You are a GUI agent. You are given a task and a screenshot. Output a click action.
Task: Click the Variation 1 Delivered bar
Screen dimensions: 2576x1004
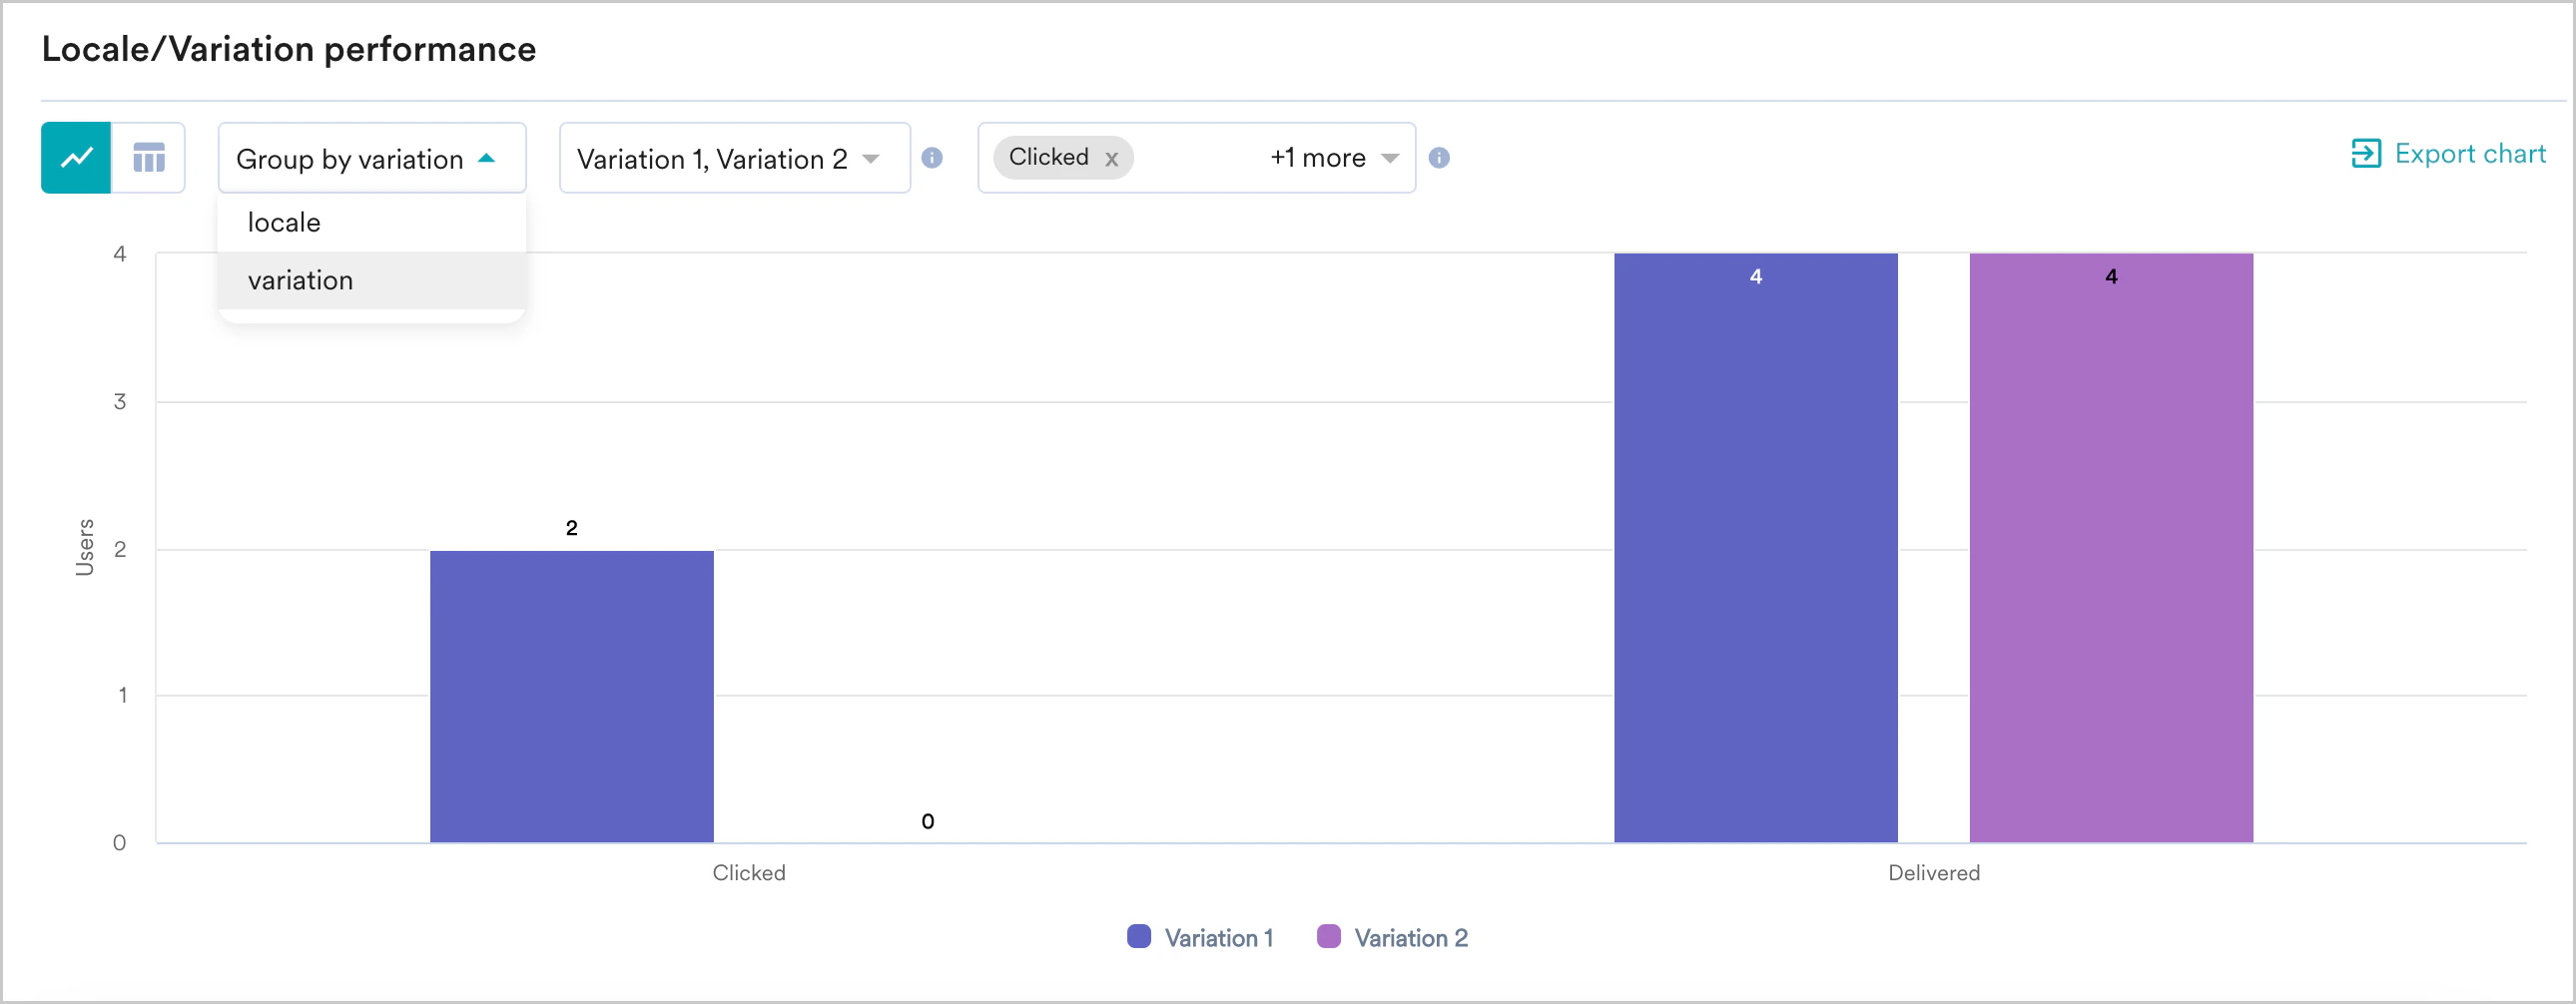(1756, 550)
